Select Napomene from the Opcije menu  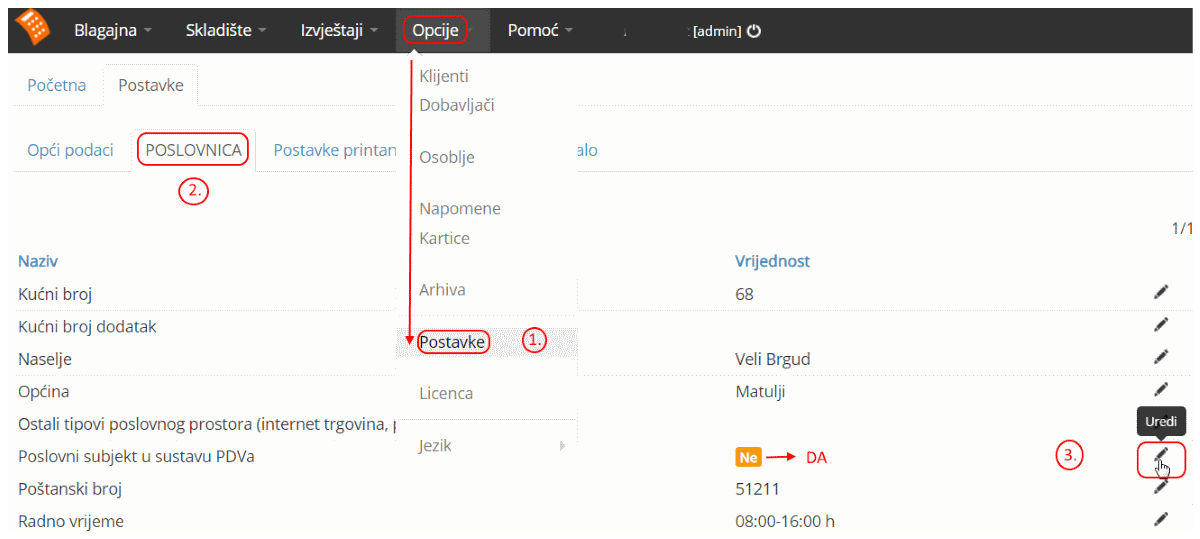460,209
